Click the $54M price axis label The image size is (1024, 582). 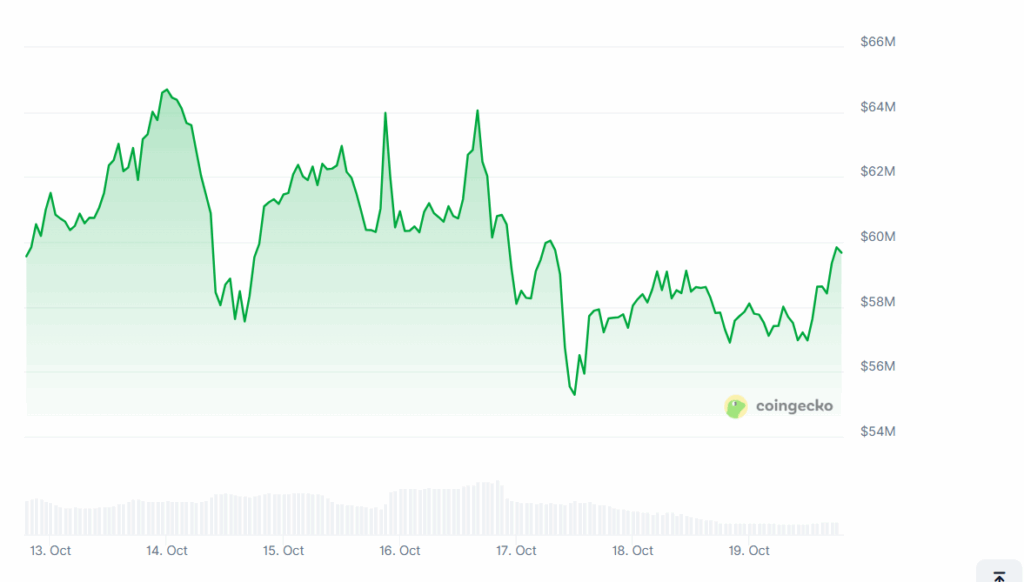click(877, 432)
